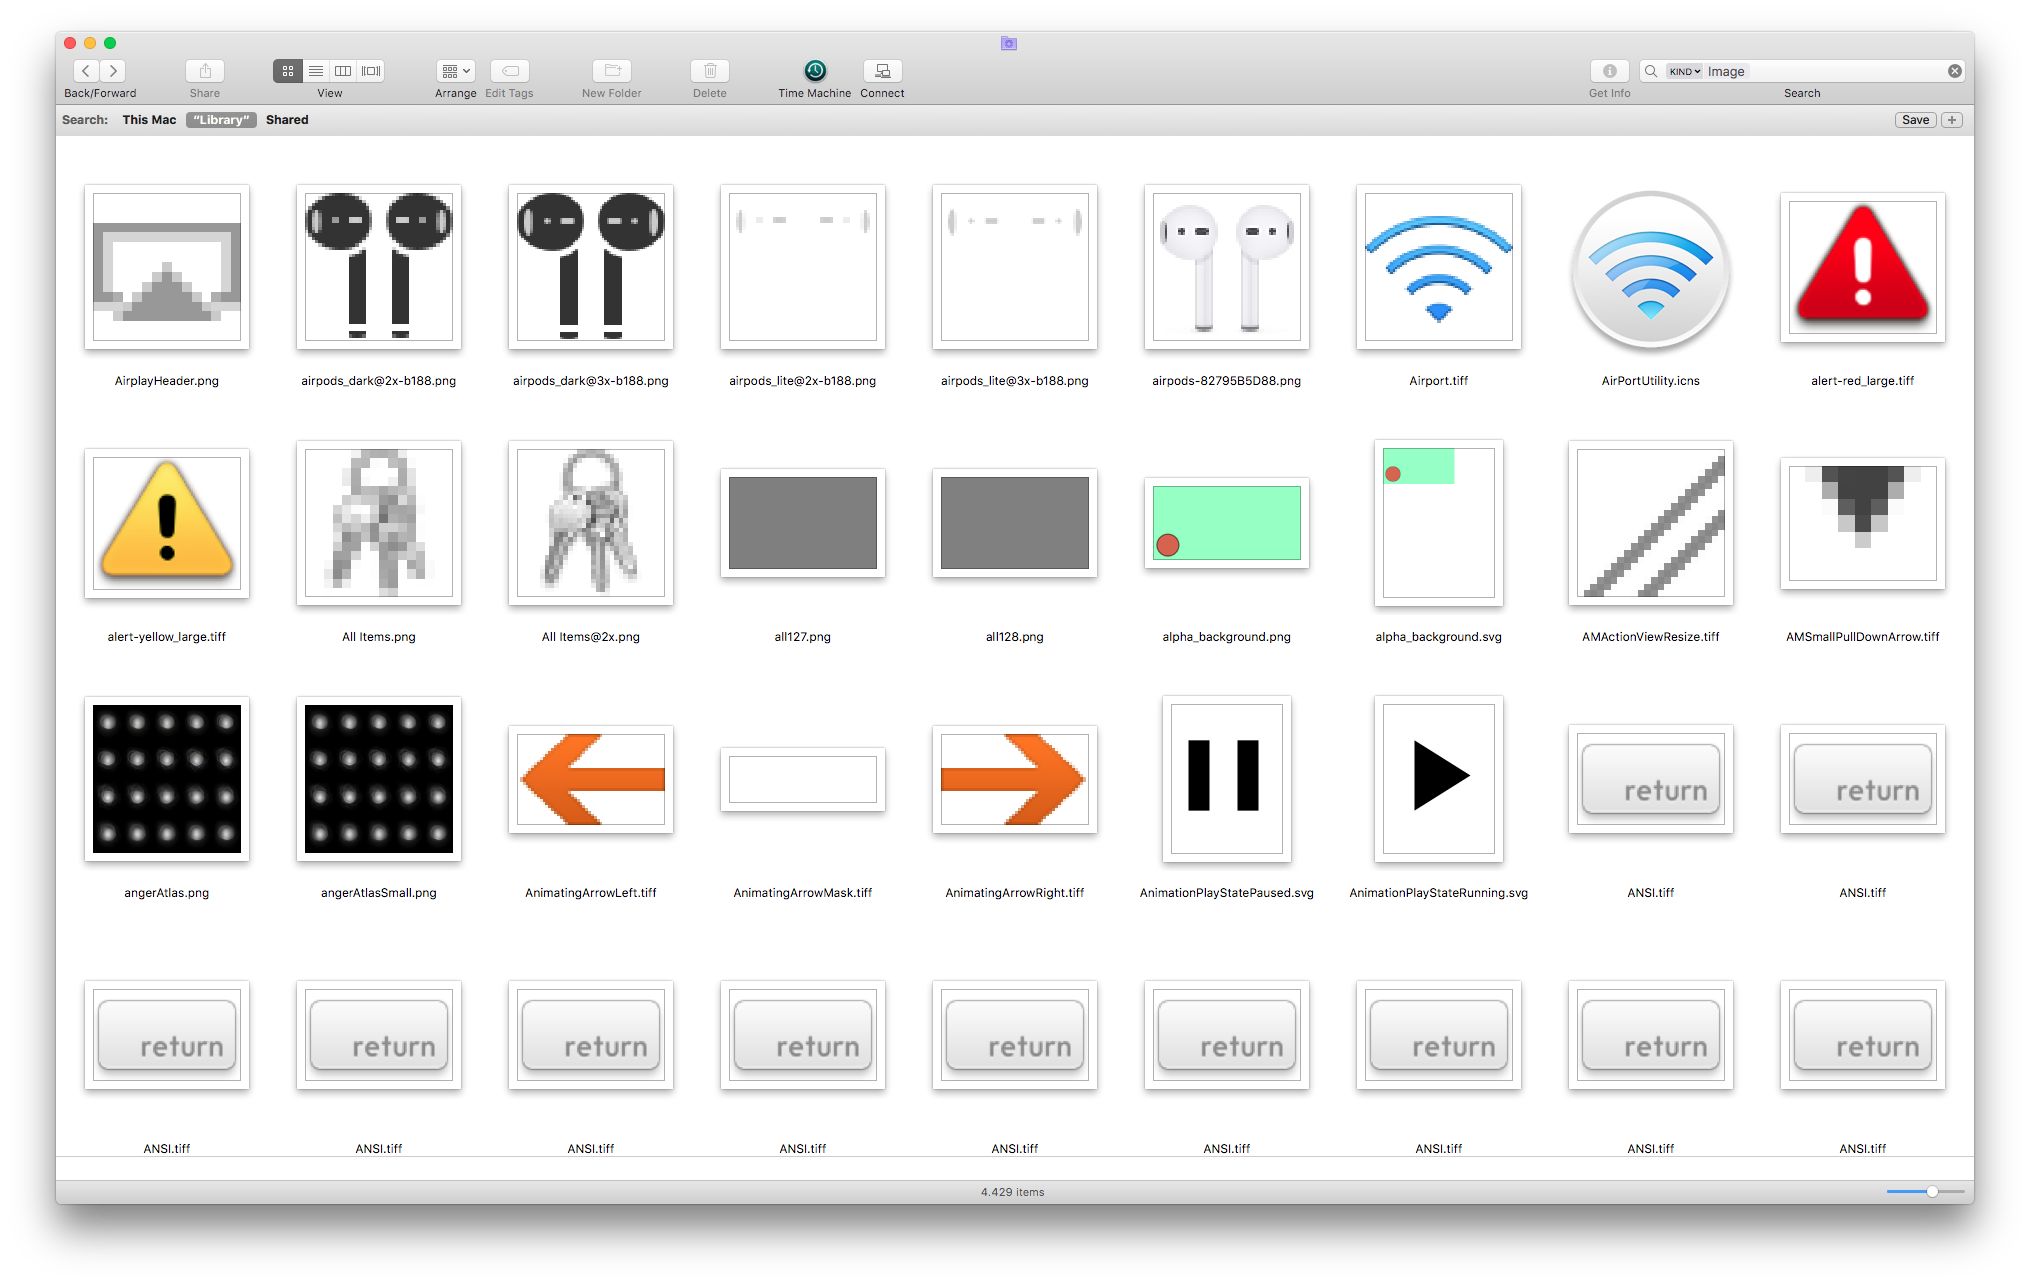Viewport: 2030px width, 1284px height.
Task: Select airpods-82795B5D88.png image
Action: [x=1227, y=267]
